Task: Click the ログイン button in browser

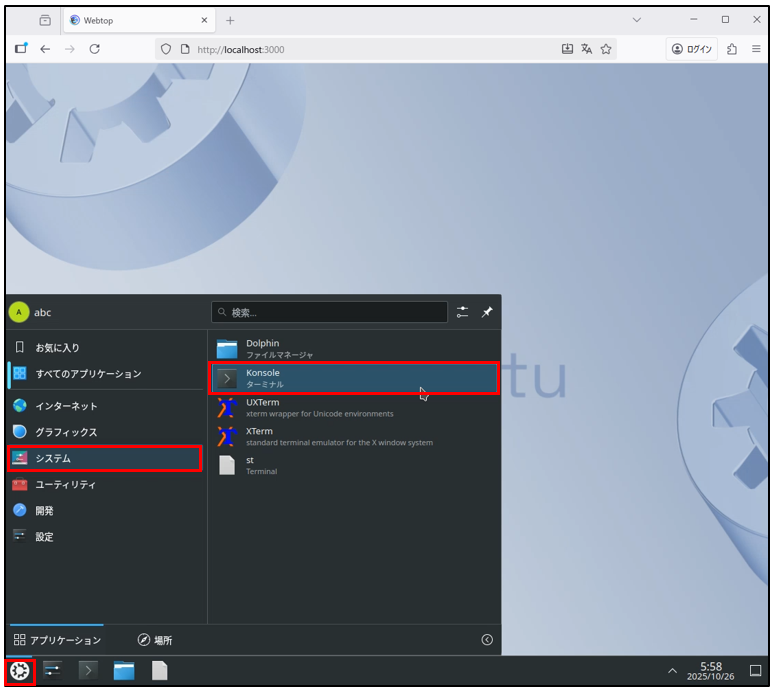Action: (692, 48)
